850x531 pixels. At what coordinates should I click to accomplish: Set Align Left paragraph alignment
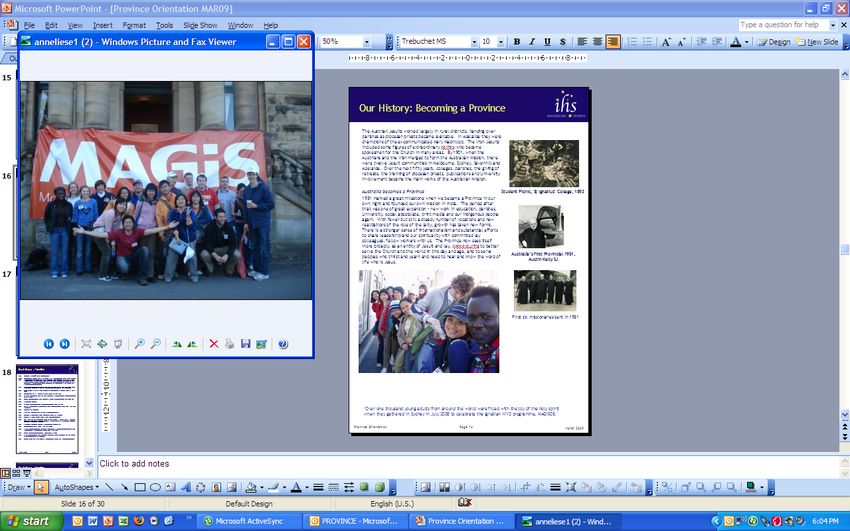(x=582, y=42)
